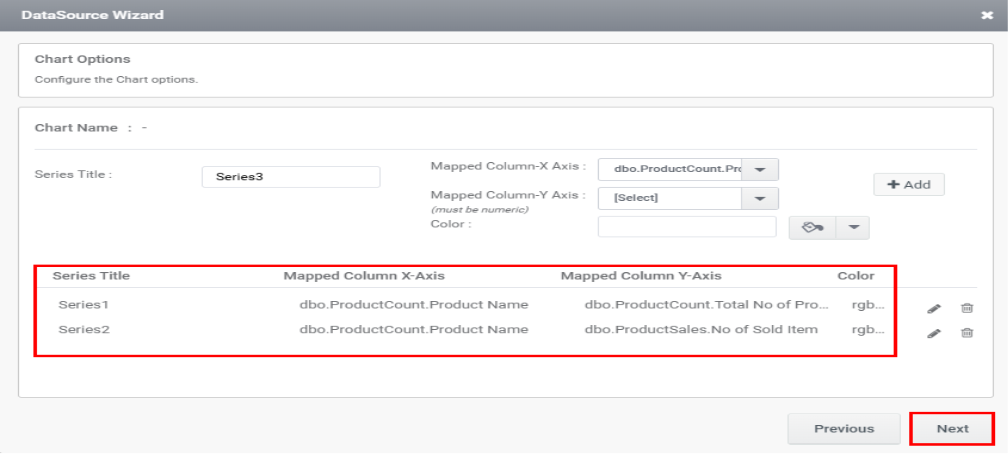Click the Add series button
This screenshot has width=1008, height=456.
coord(908,184)
